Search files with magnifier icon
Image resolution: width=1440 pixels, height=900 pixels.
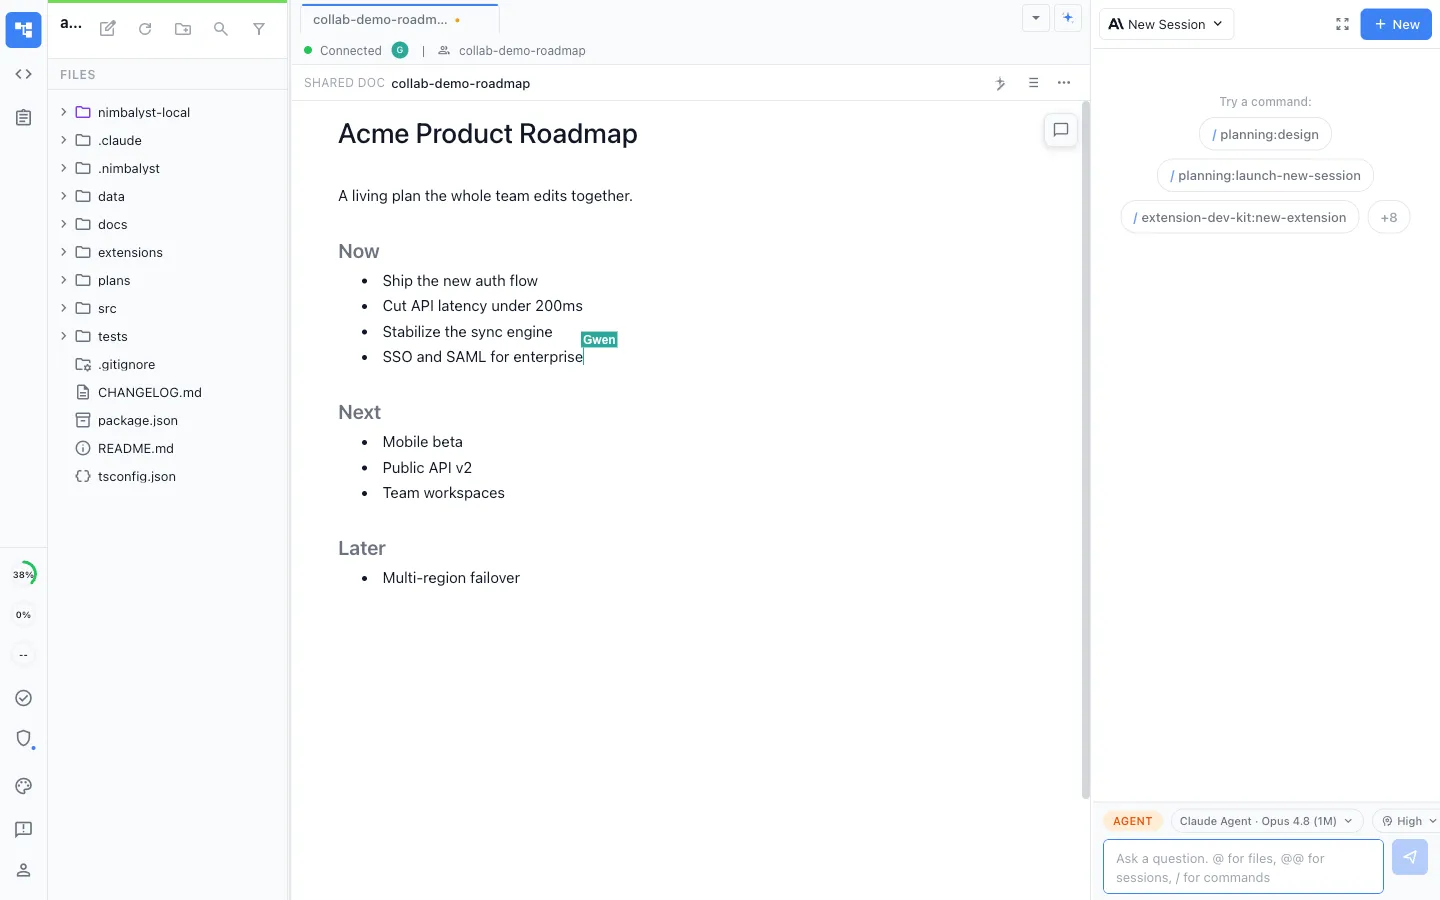(x=221, y=29)
